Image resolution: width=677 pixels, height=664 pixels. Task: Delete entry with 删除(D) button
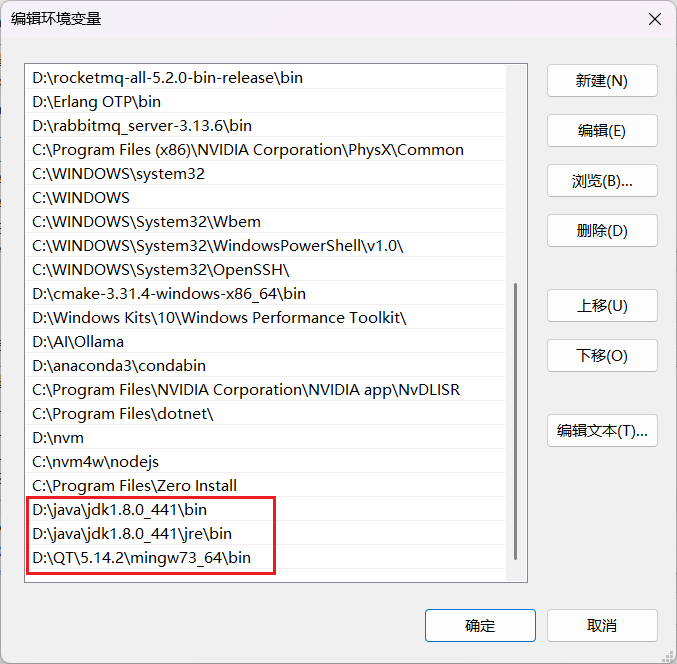[x=602, y=231]
